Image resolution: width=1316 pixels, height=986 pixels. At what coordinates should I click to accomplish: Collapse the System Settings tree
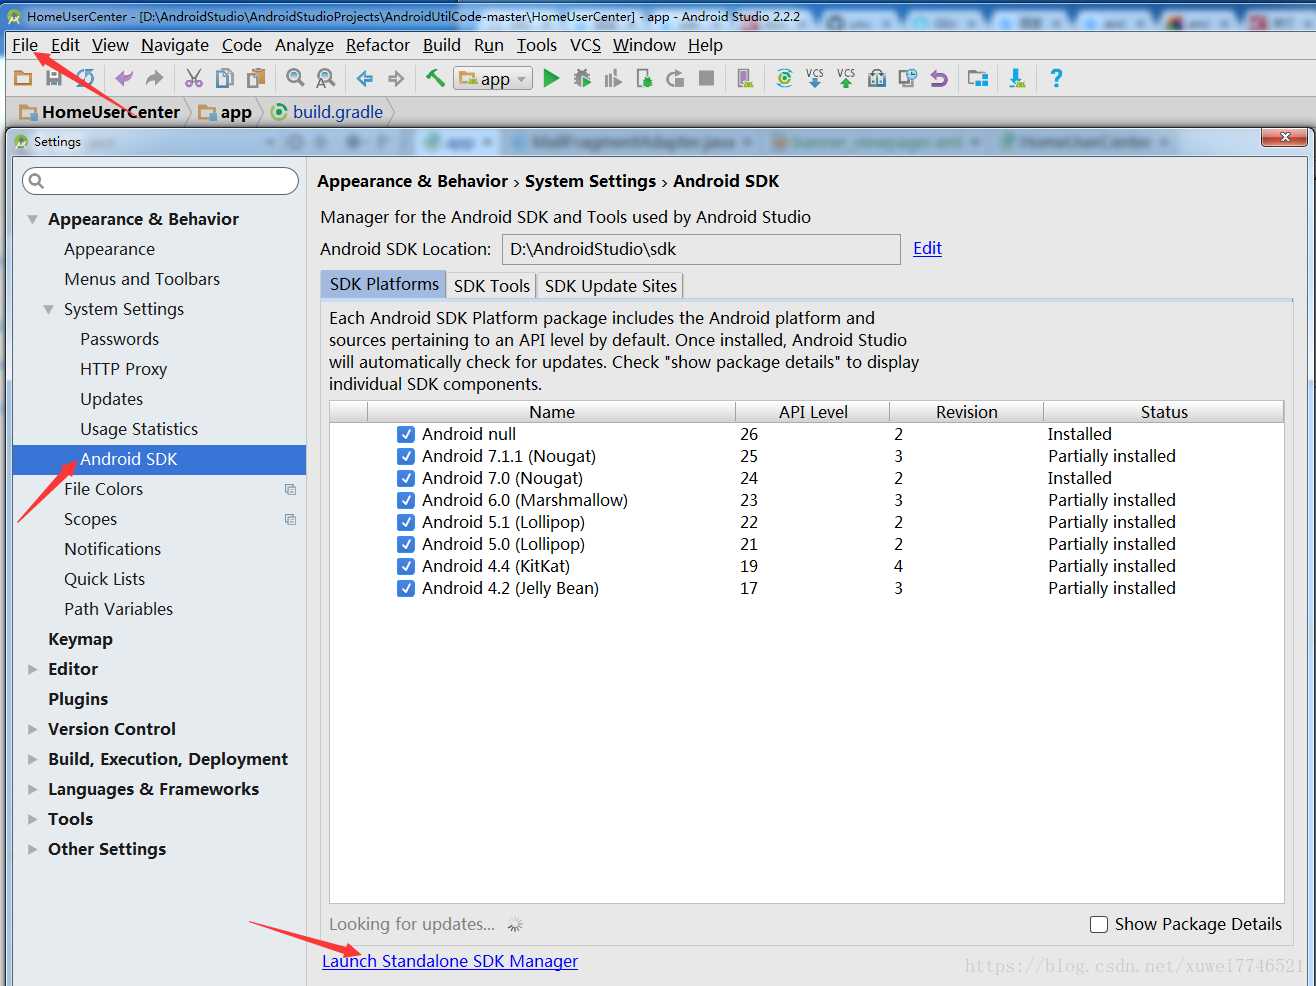point(48,309)
